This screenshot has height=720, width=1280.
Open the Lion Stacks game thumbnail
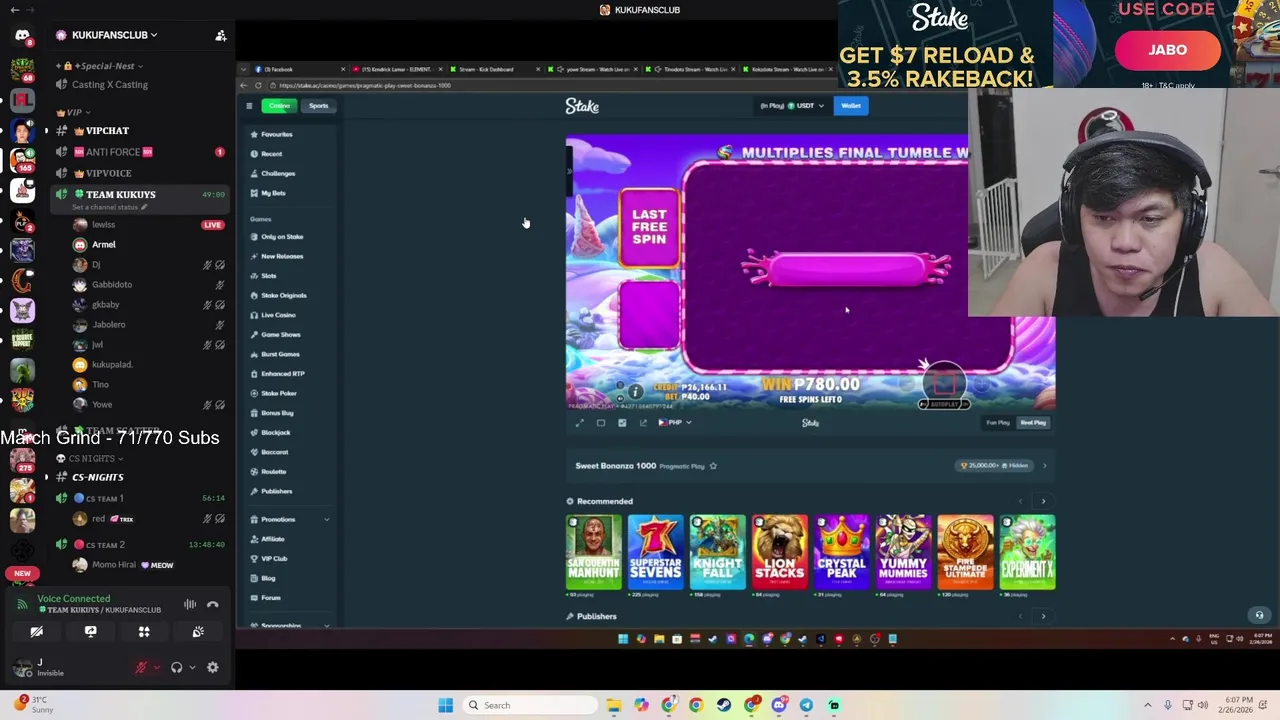point(779,552)
